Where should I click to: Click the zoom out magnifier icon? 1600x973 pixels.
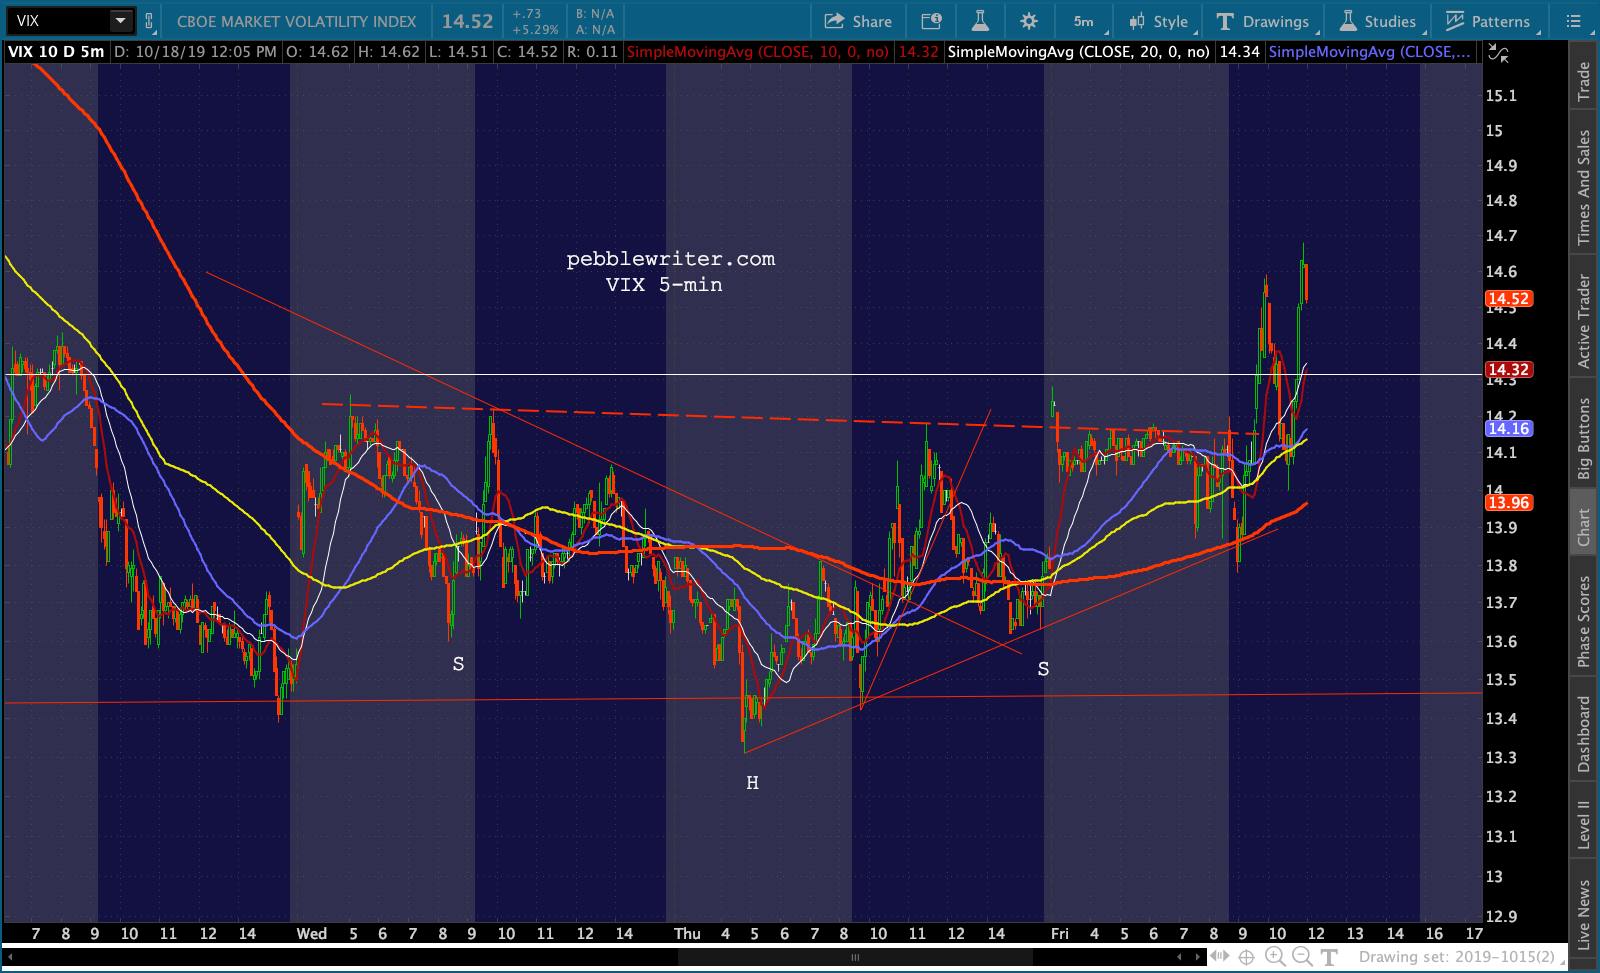coord(1302,957)
